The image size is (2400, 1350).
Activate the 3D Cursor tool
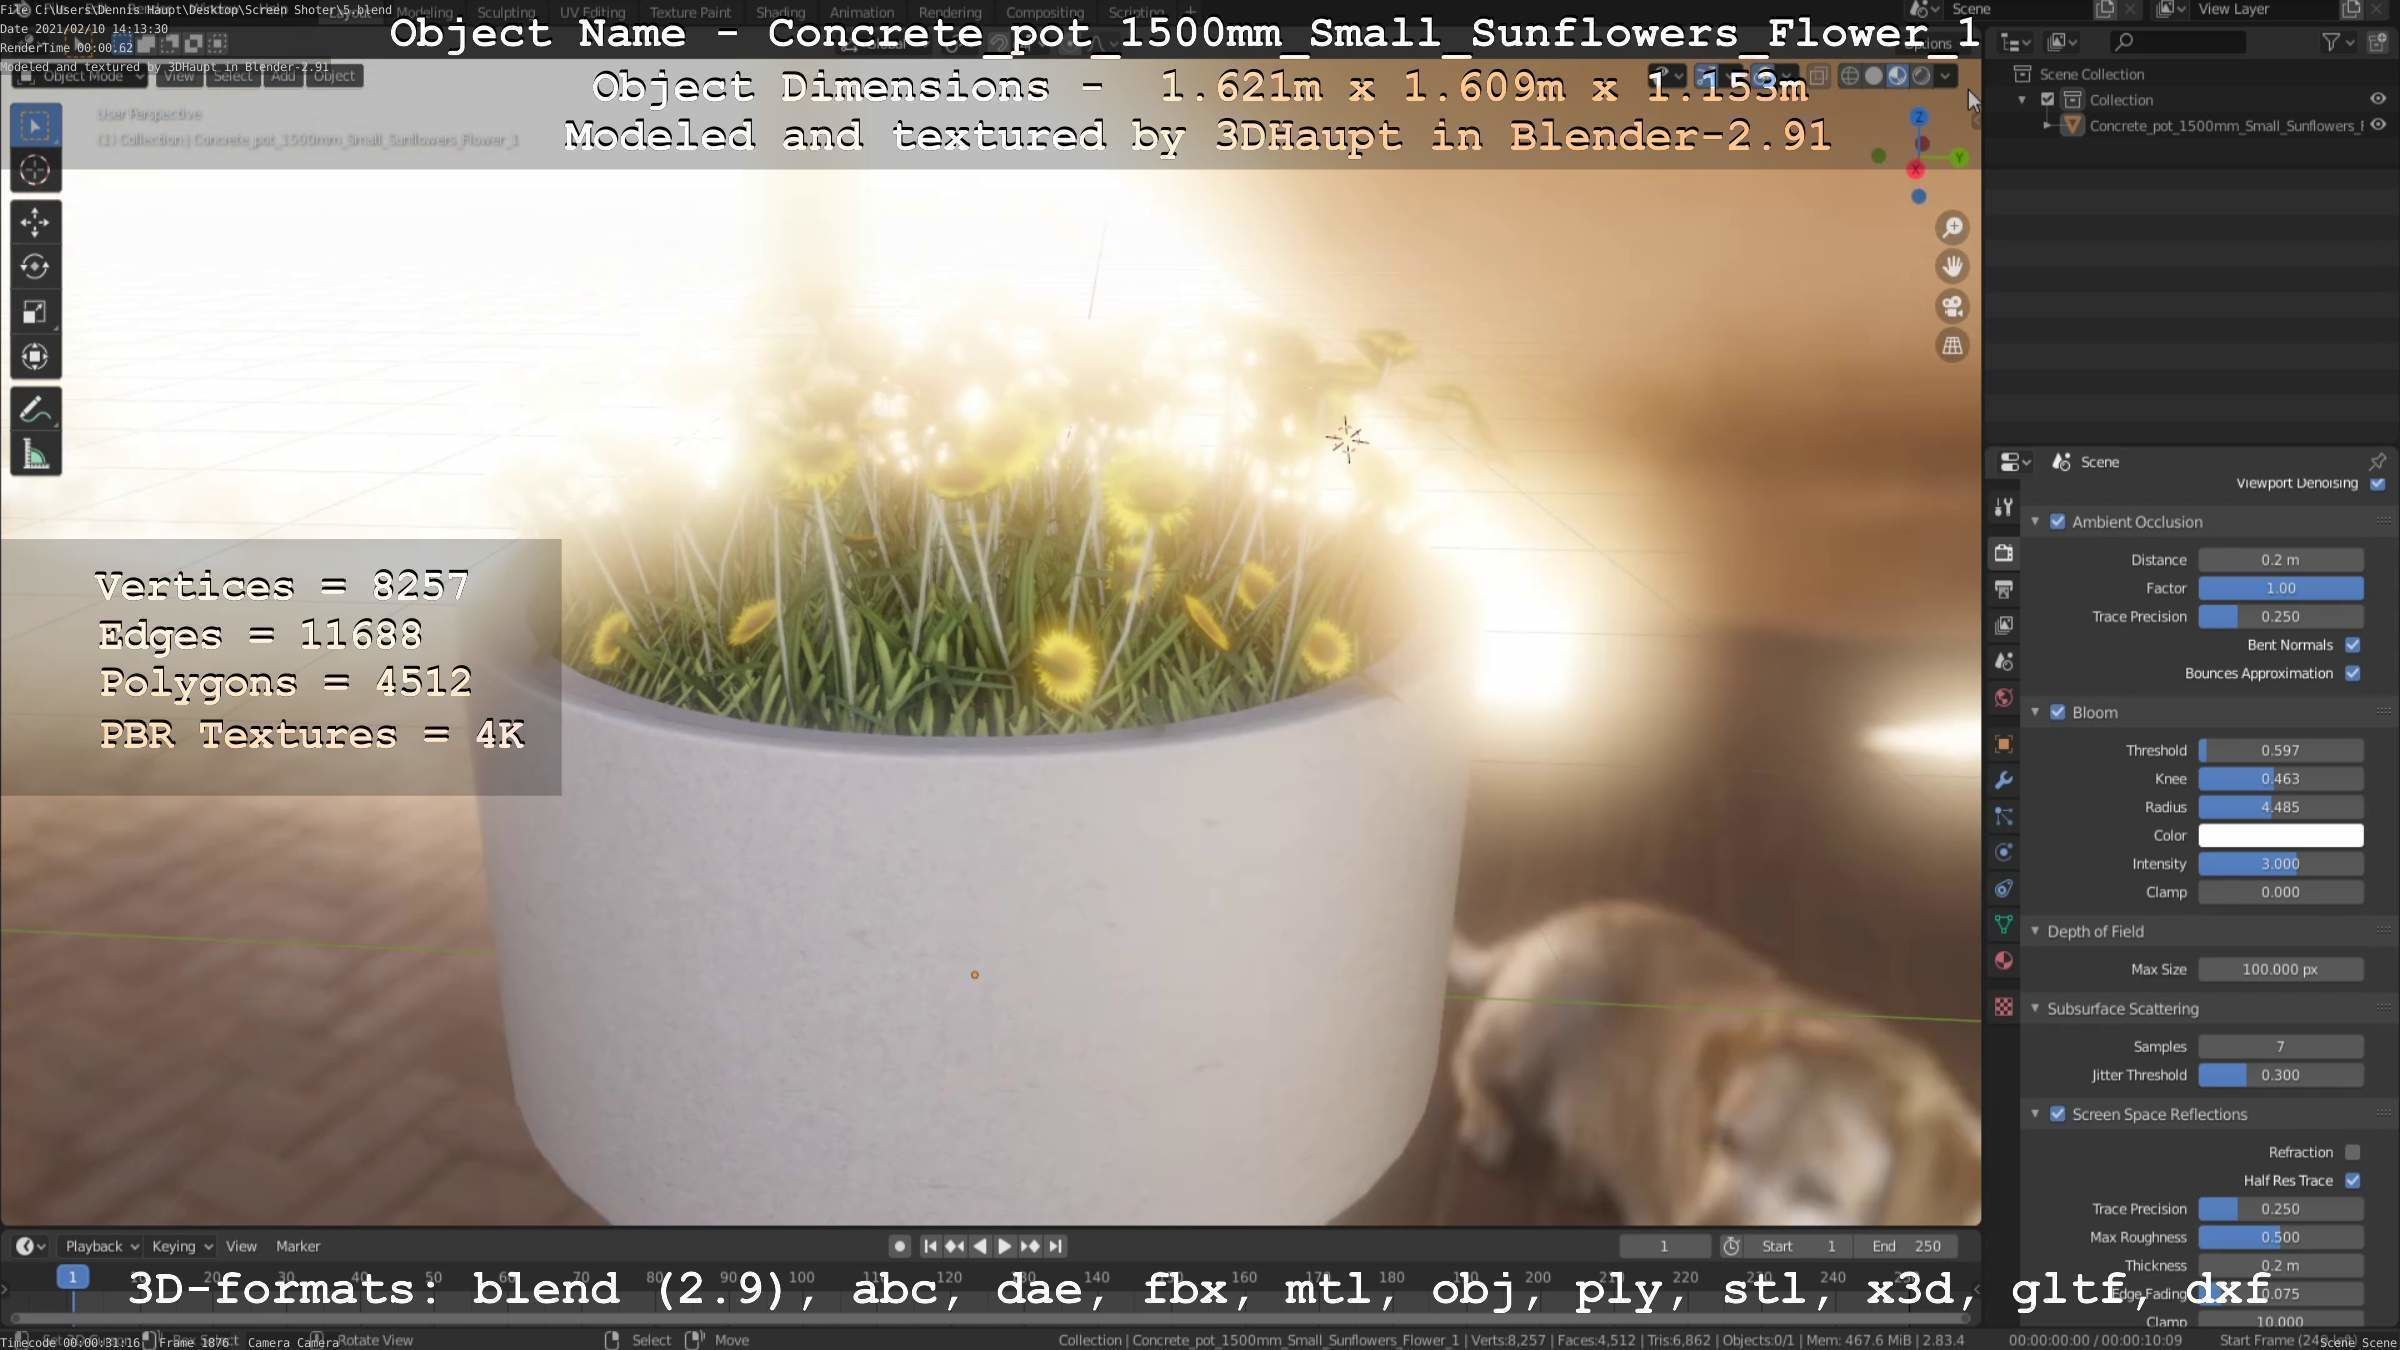(x=35, y=171)
